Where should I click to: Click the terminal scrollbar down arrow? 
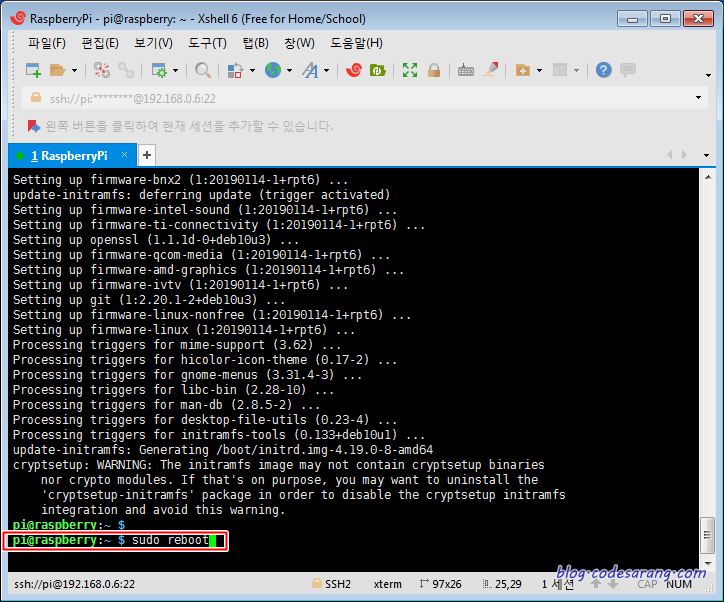coord(708,563)
